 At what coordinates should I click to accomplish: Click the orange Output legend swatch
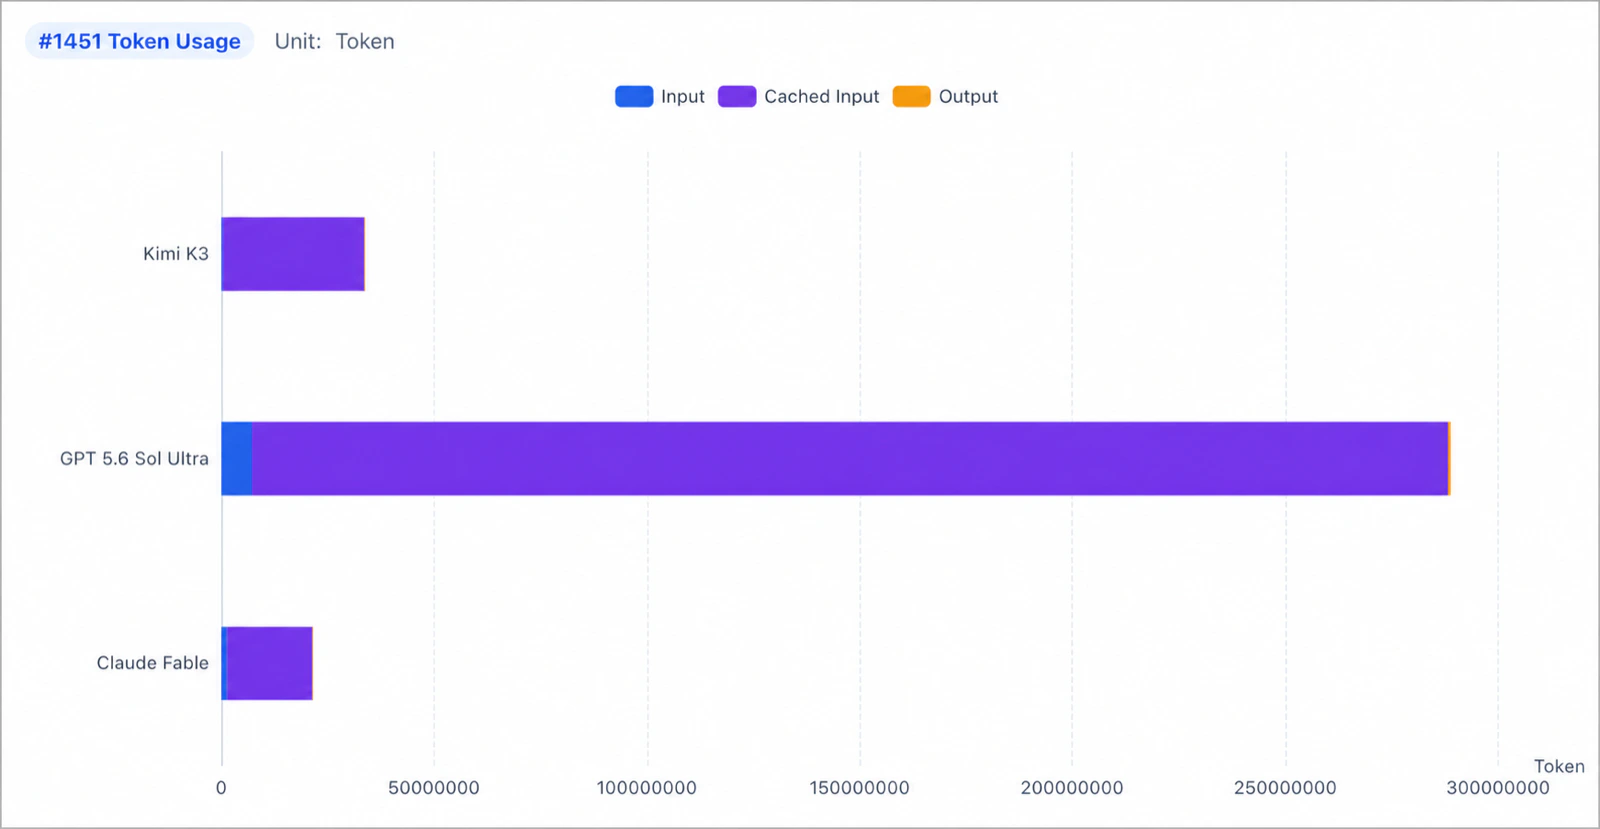tap(911, 96)
